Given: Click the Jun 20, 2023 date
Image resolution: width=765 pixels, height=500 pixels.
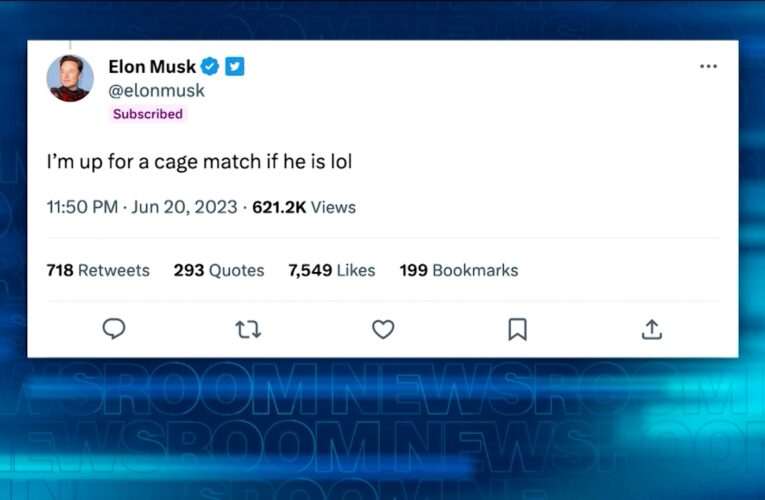Looking at the screenshot, I should [x=184, y=208].
